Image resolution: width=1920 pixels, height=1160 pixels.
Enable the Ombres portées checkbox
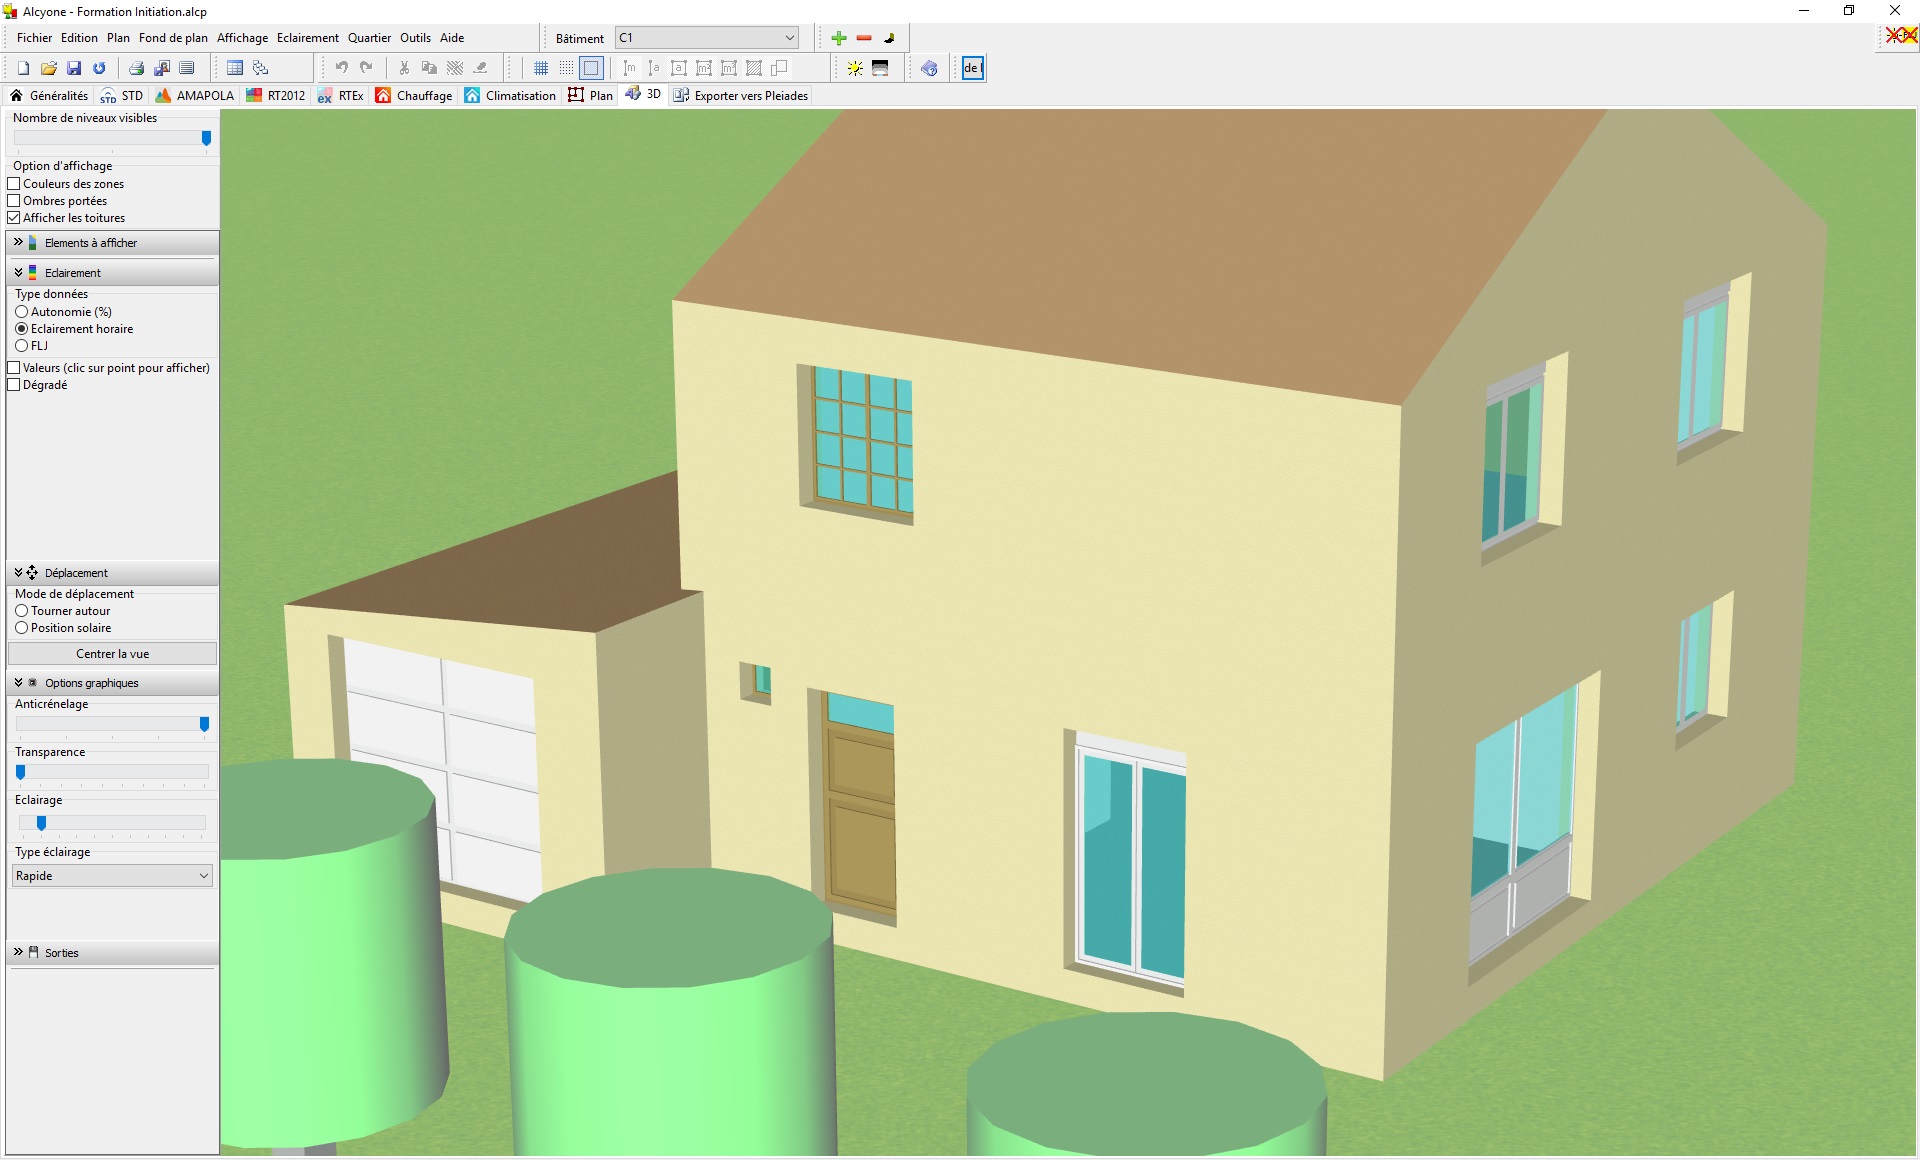14,201
